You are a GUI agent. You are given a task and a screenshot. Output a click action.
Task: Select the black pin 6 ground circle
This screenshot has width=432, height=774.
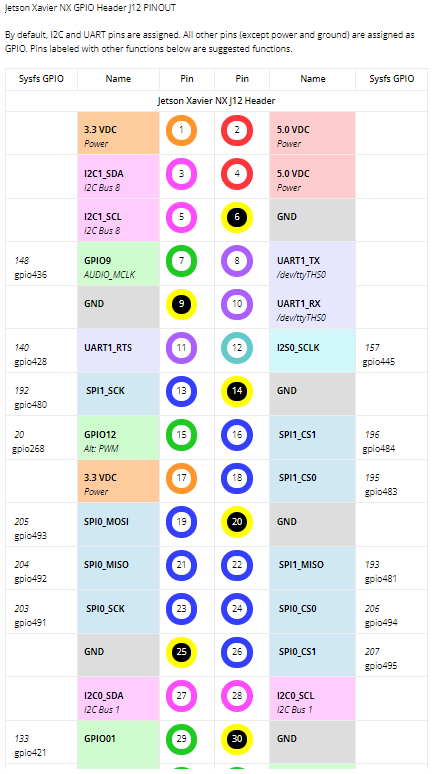pos(237,217)
